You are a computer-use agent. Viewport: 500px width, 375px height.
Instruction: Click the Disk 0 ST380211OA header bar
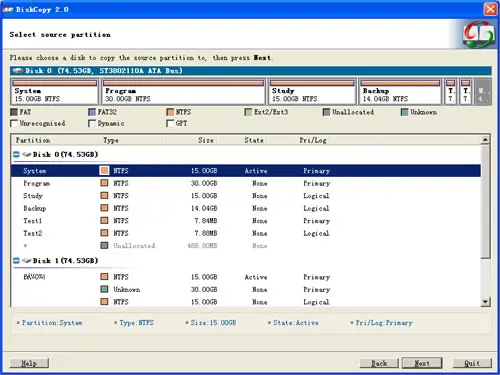coord(250,71)
